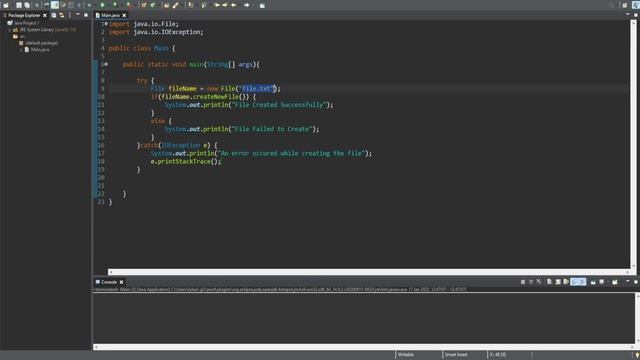Toggle Pin Console button
The image size is (640, 360).
pos(593,282)
